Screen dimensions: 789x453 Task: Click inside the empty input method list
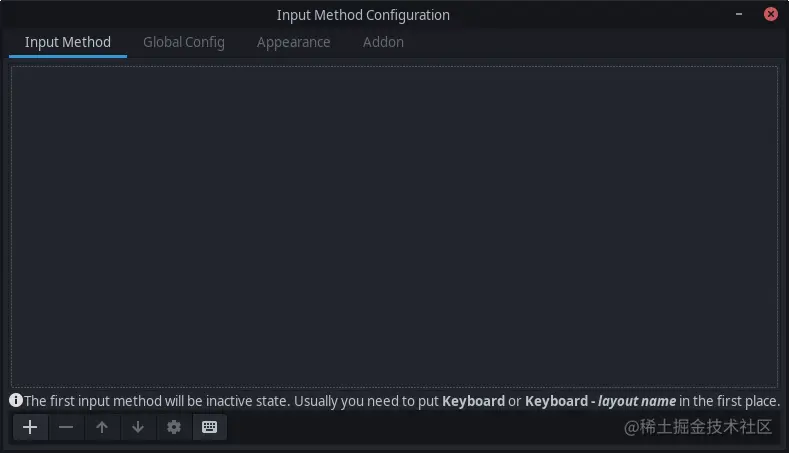[x=394, y=226]
